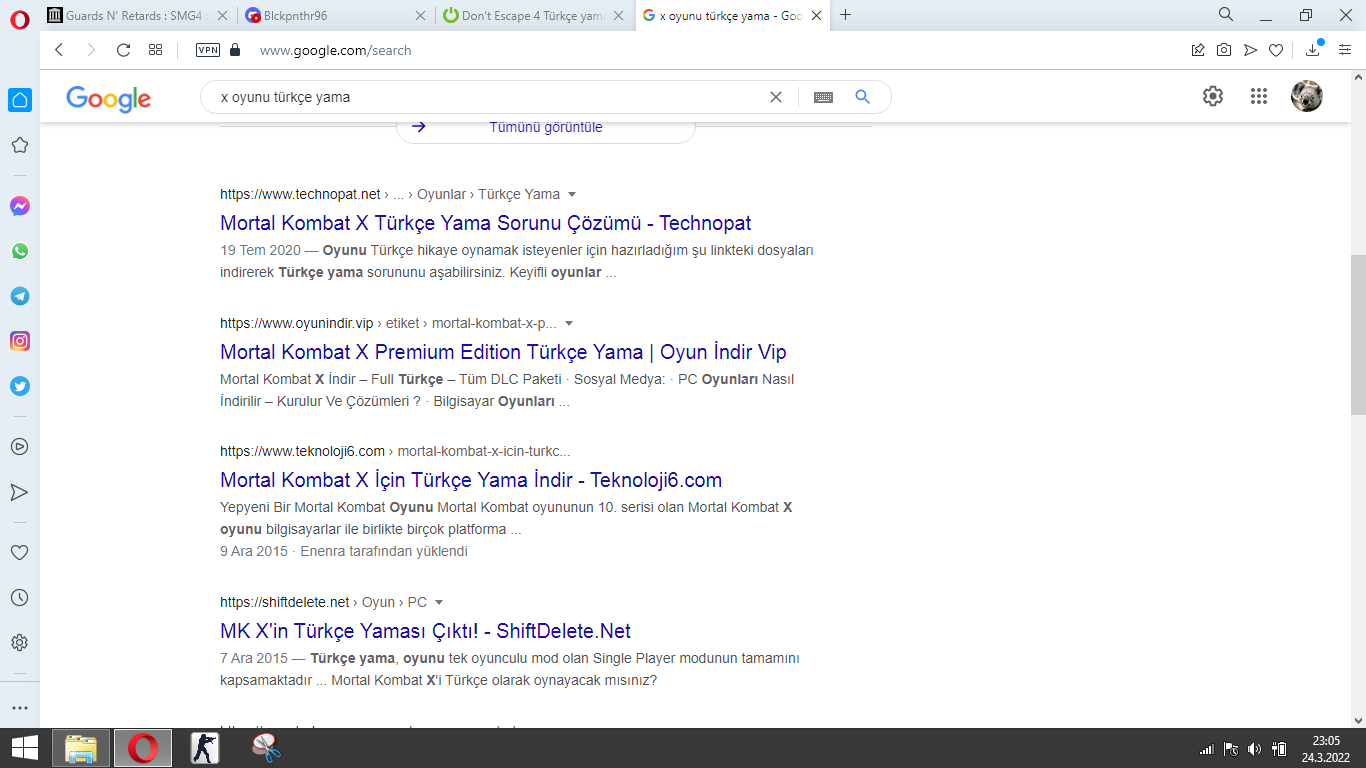This screenshot has height=768, width=1366.
Task: Open the sidebar heart icon
Action: tap(20, 552)
